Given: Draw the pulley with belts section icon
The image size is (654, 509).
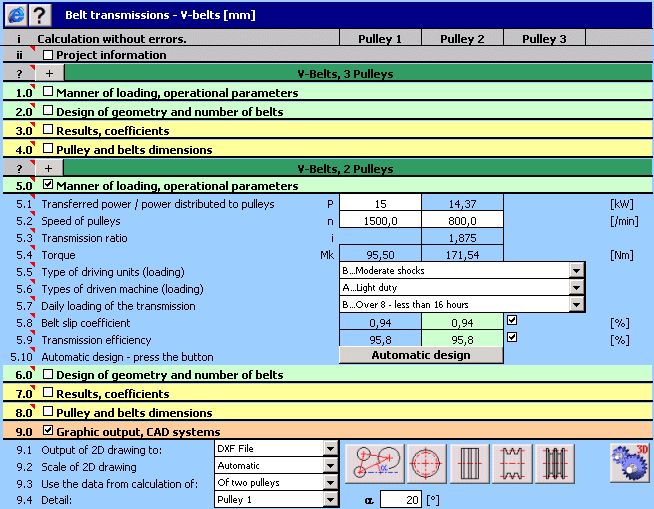Looking at the screenshot, I should (x=554, y=464).
